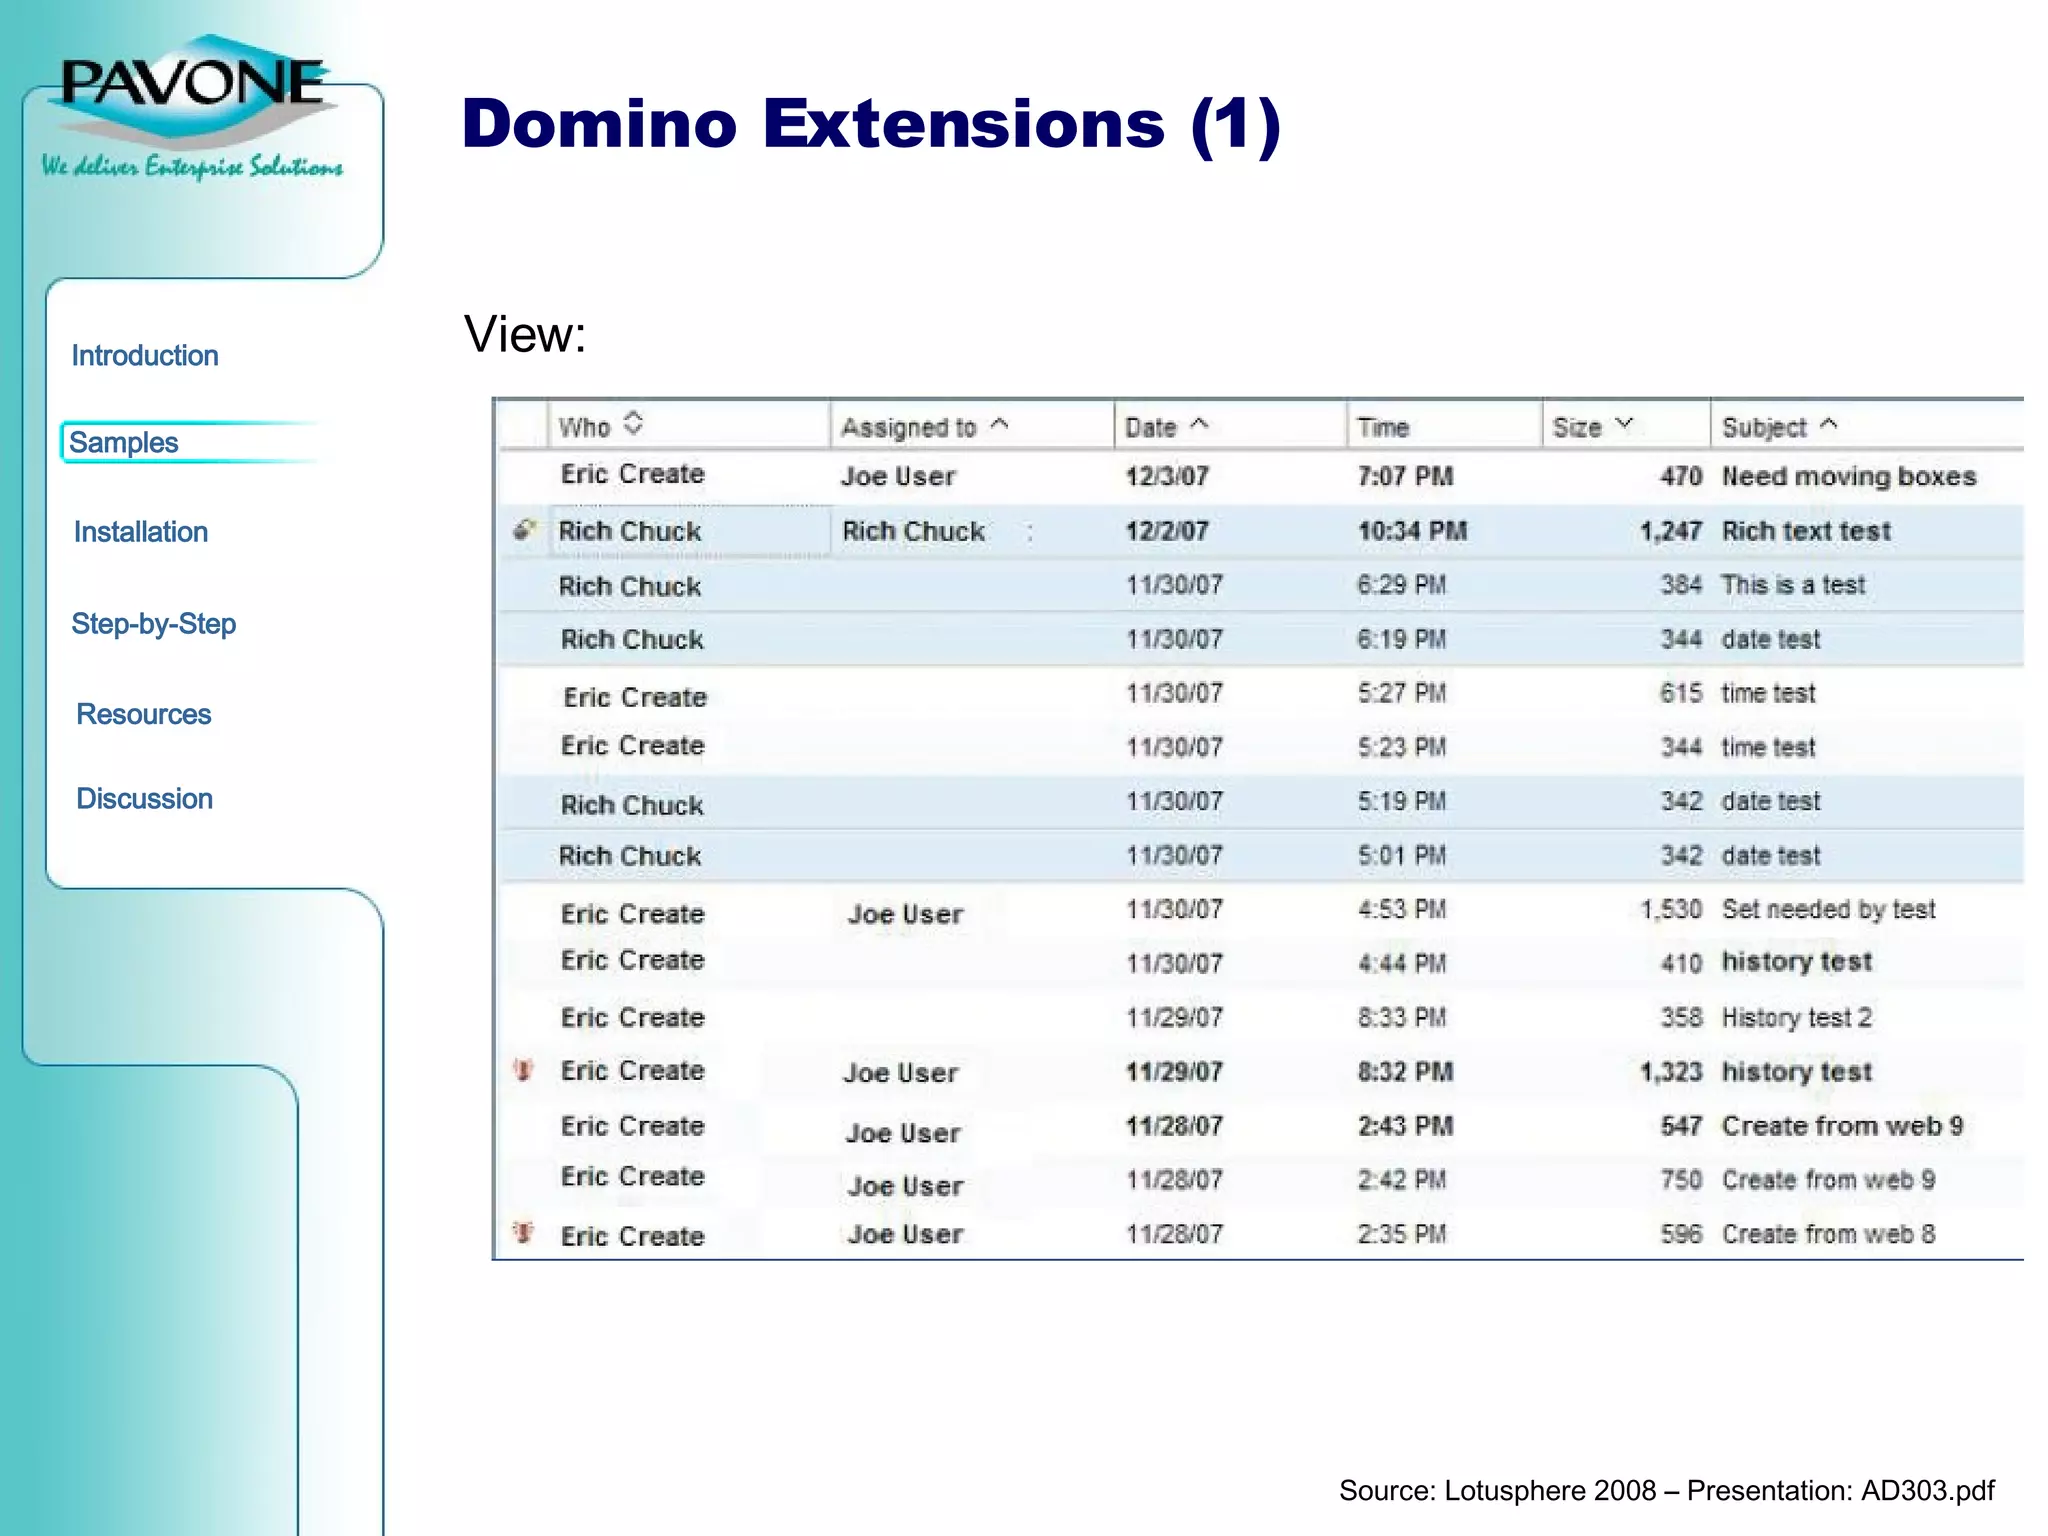
Task: Sort by Date column arrow
Action: (x=1199, y=425)
